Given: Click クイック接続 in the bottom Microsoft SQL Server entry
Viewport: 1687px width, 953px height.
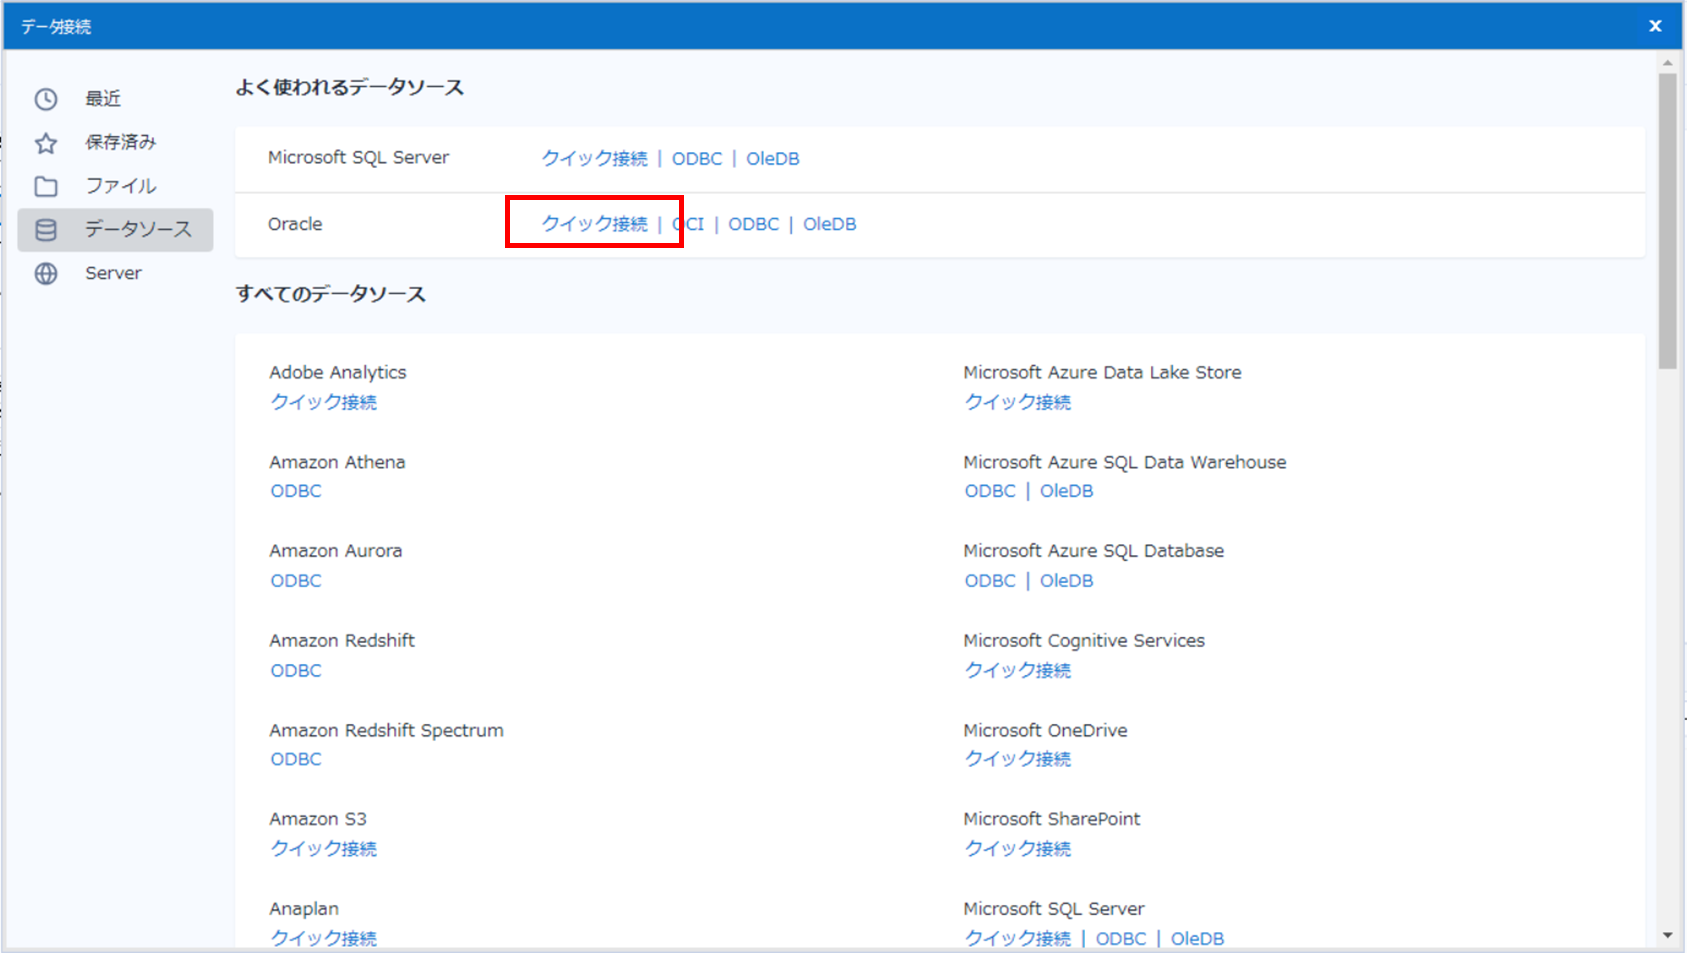Looking at the screenshot, I should pyautogui.click(x=1018, y=938).
